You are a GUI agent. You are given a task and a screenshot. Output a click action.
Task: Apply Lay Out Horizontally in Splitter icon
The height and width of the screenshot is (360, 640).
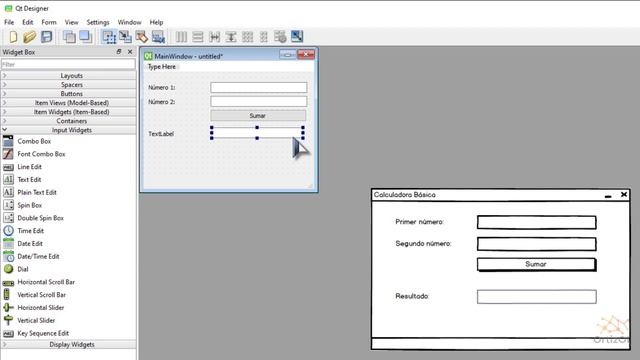coord(214,37)
